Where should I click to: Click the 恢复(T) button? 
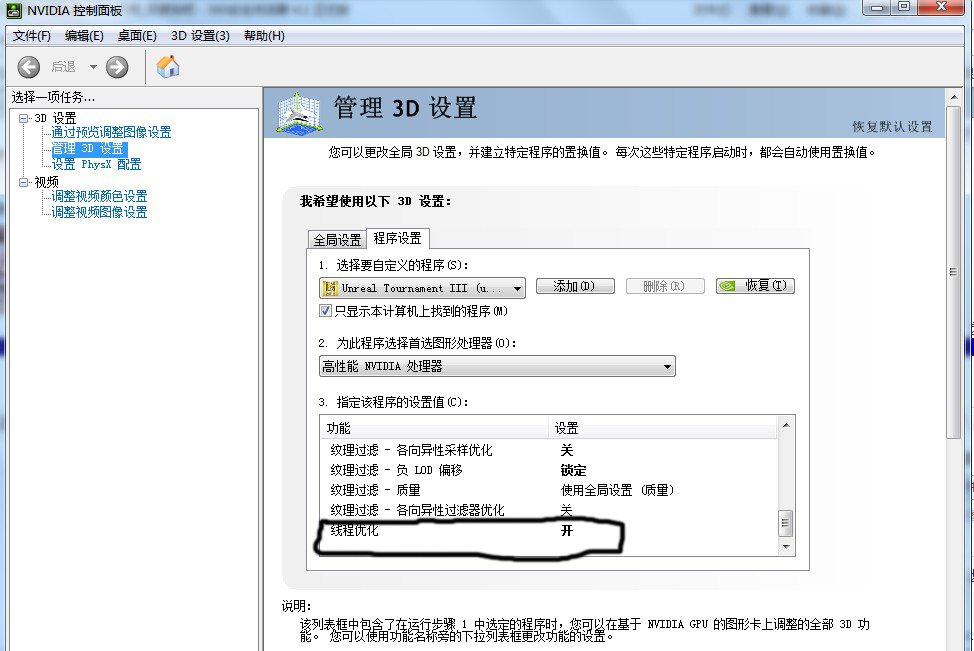click(x=755, y=286)
